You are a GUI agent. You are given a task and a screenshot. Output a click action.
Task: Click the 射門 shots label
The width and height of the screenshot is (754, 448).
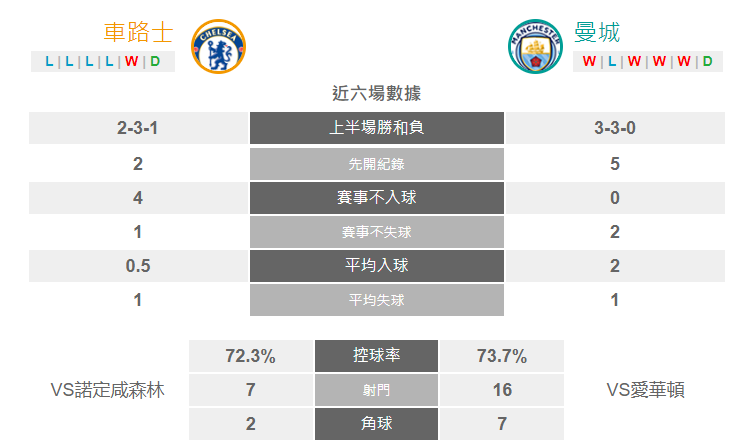coord(377,390)
